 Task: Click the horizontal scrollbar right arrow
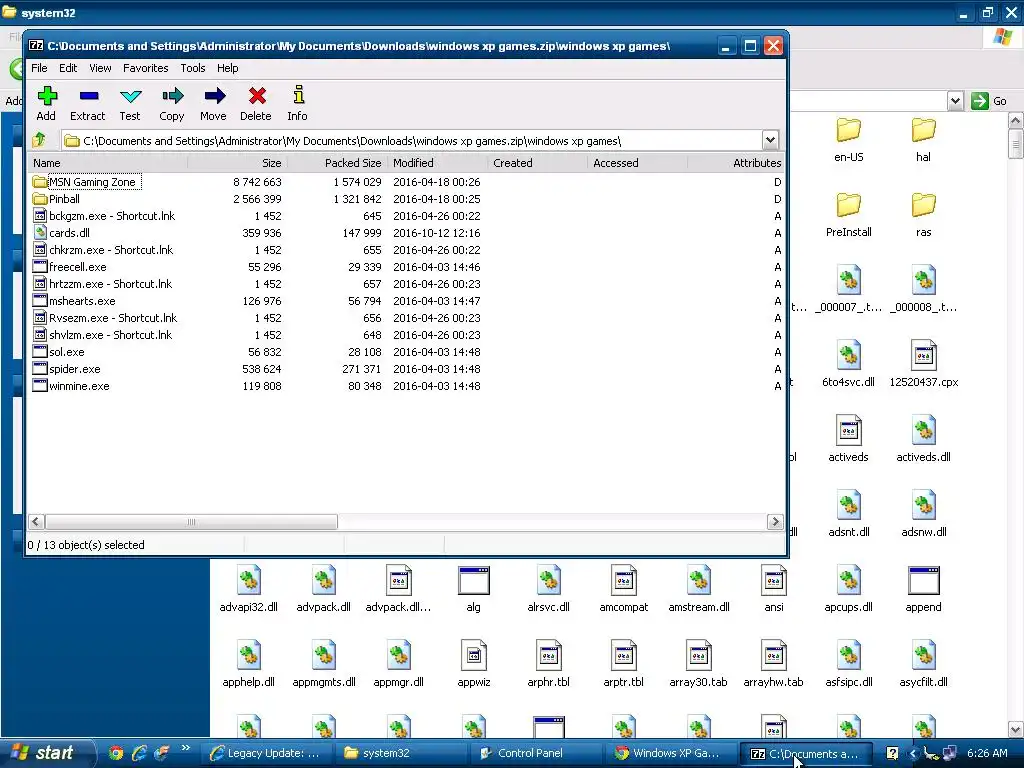coord(775,522)
